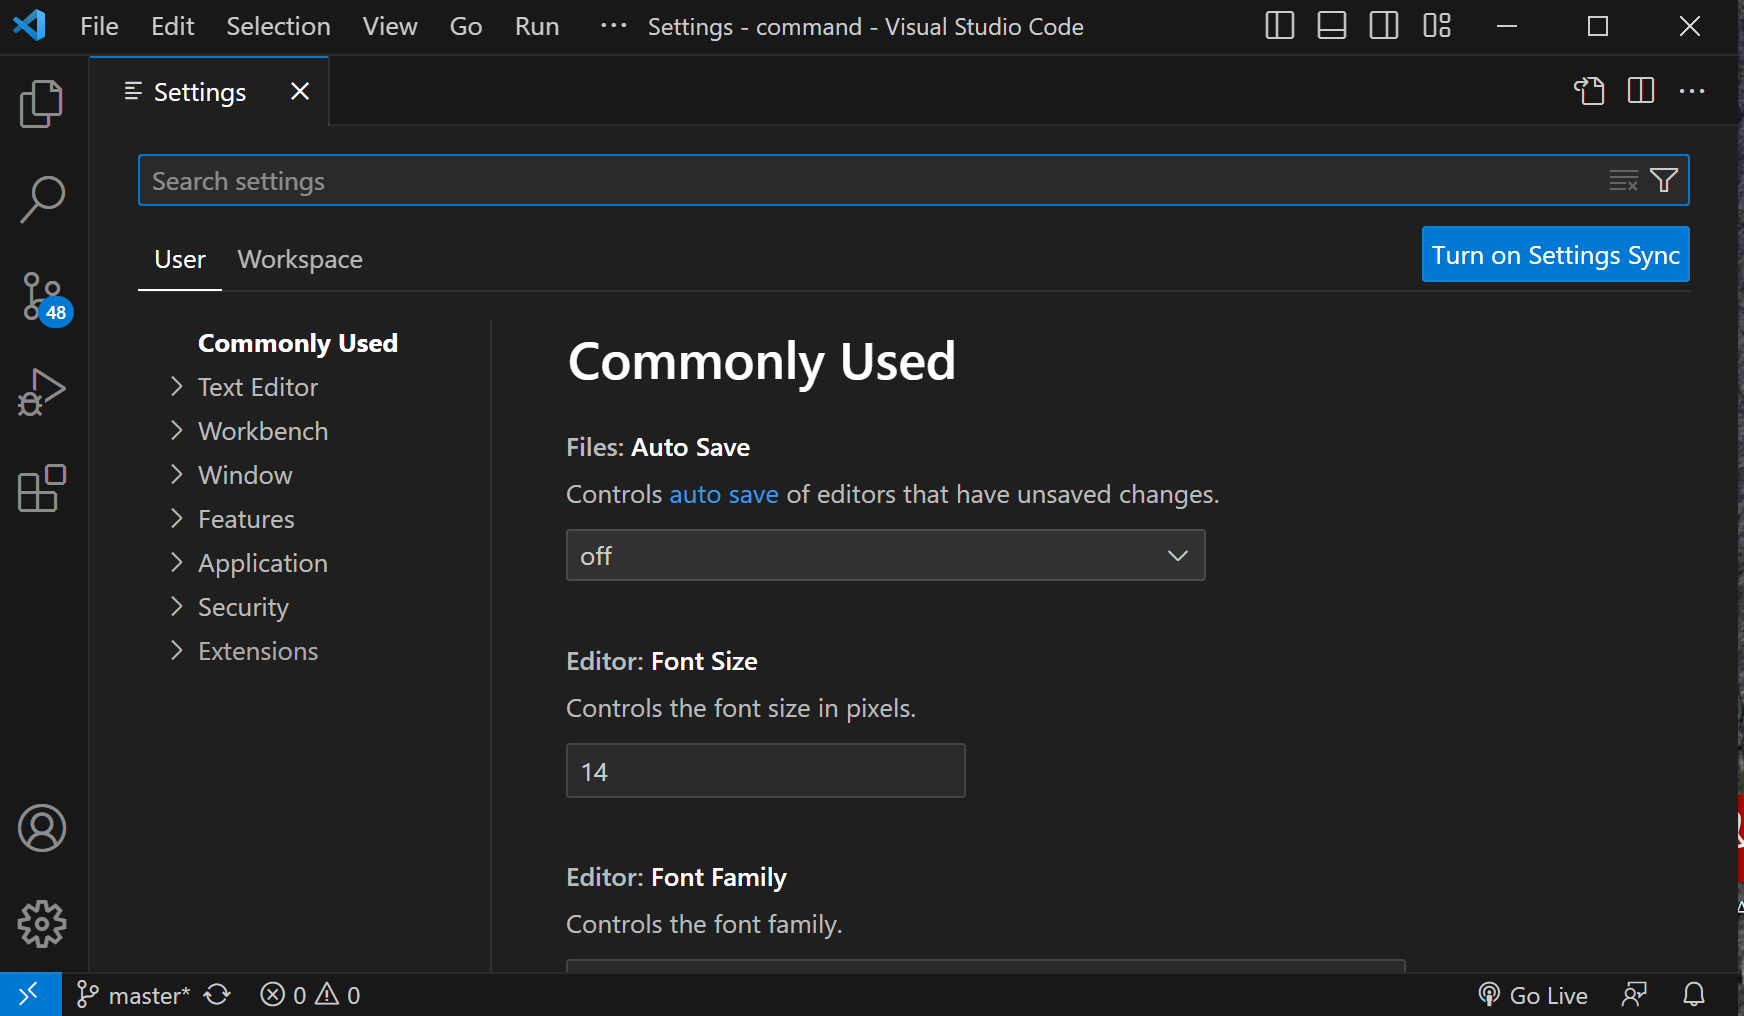Open status bar feedback account icon
Viewport: 1744px width, 1016px height.
[x=1634, y=995]
